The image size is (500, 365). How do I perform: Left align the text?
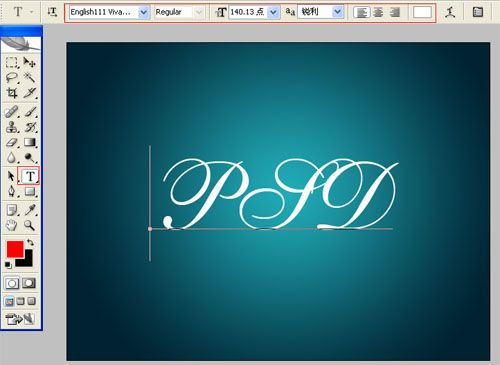362,12
